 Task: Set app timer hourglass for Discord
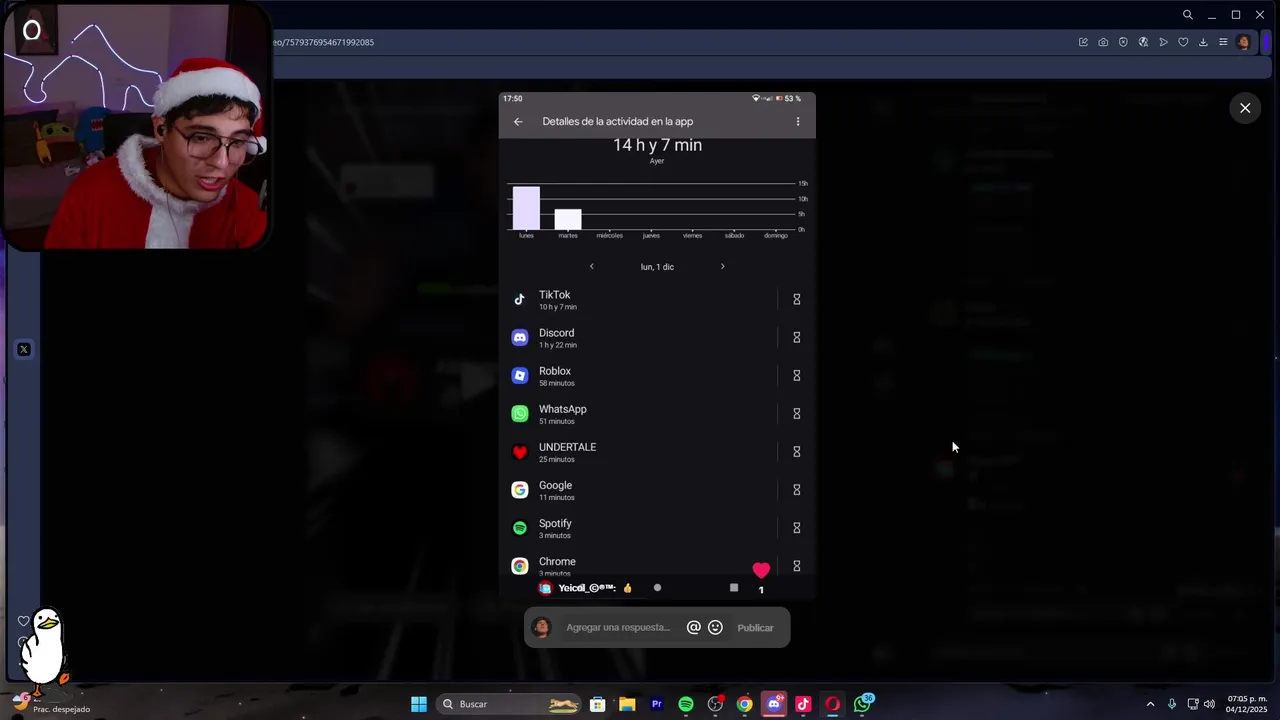click(797, 337)
